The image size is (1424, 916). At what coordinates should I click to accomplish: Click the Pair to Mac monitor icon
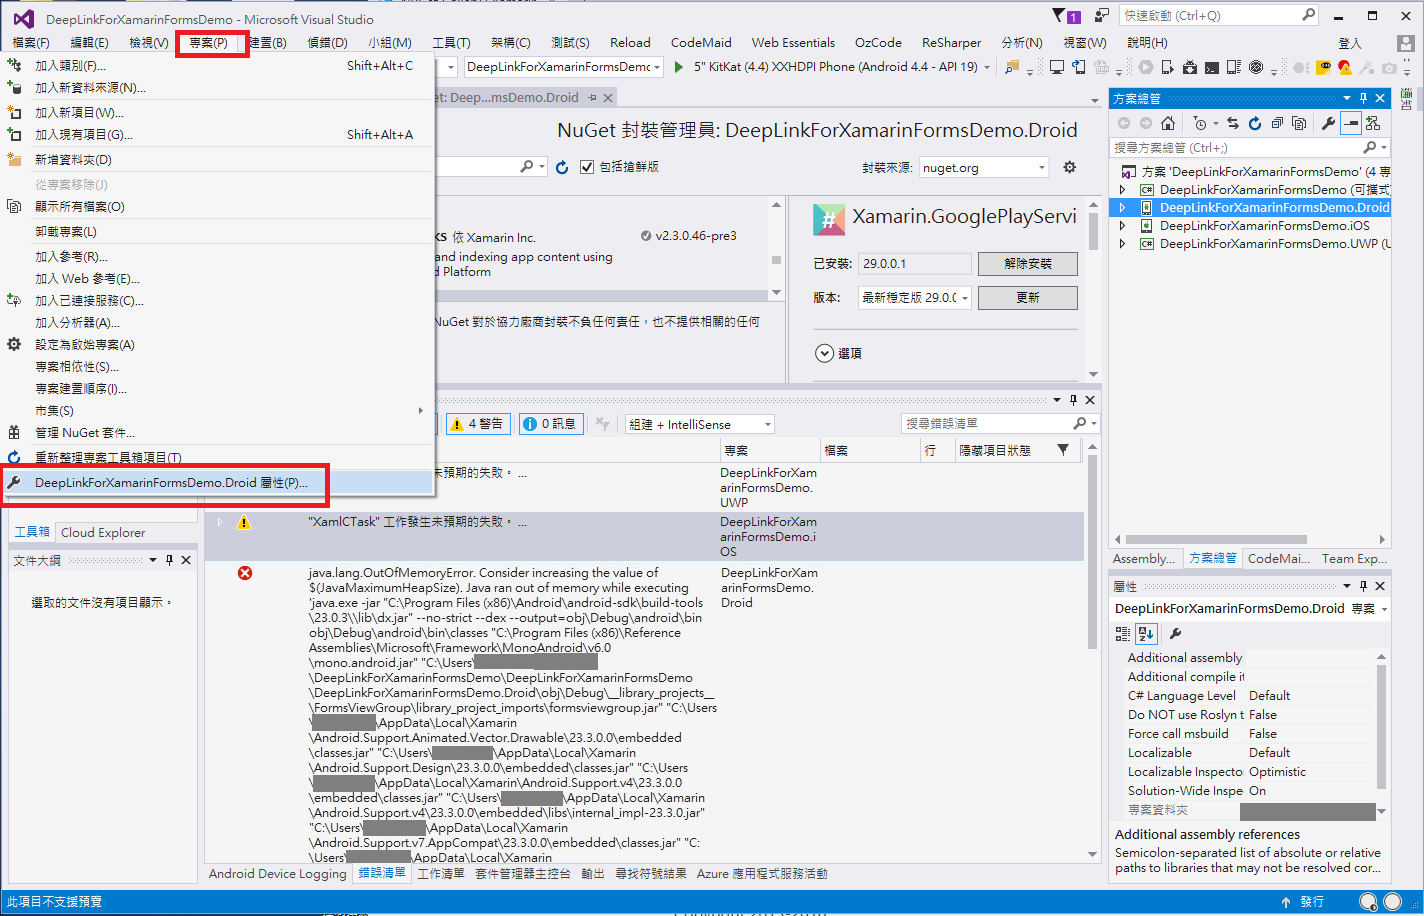1056,67
